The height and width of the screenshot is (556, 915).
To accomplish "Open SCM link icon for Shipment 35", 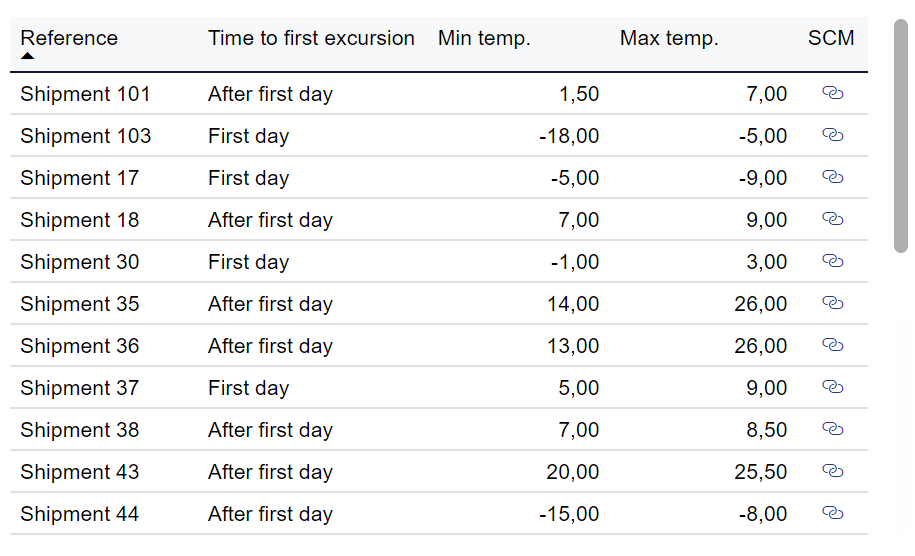I will 833,303.
